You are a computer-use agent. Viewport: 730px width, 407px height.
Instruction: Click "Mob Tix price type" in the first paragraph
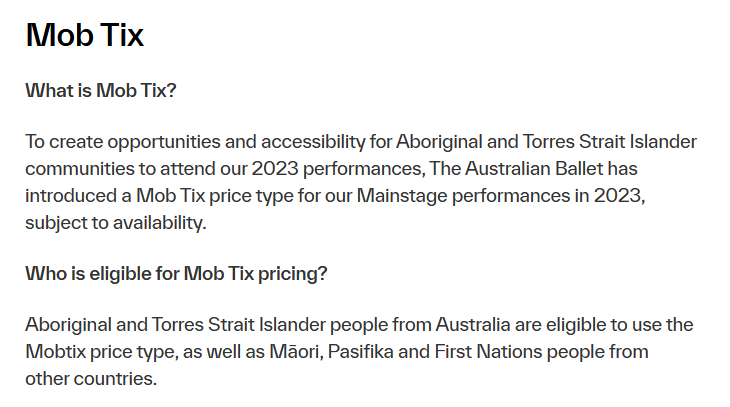191,195
